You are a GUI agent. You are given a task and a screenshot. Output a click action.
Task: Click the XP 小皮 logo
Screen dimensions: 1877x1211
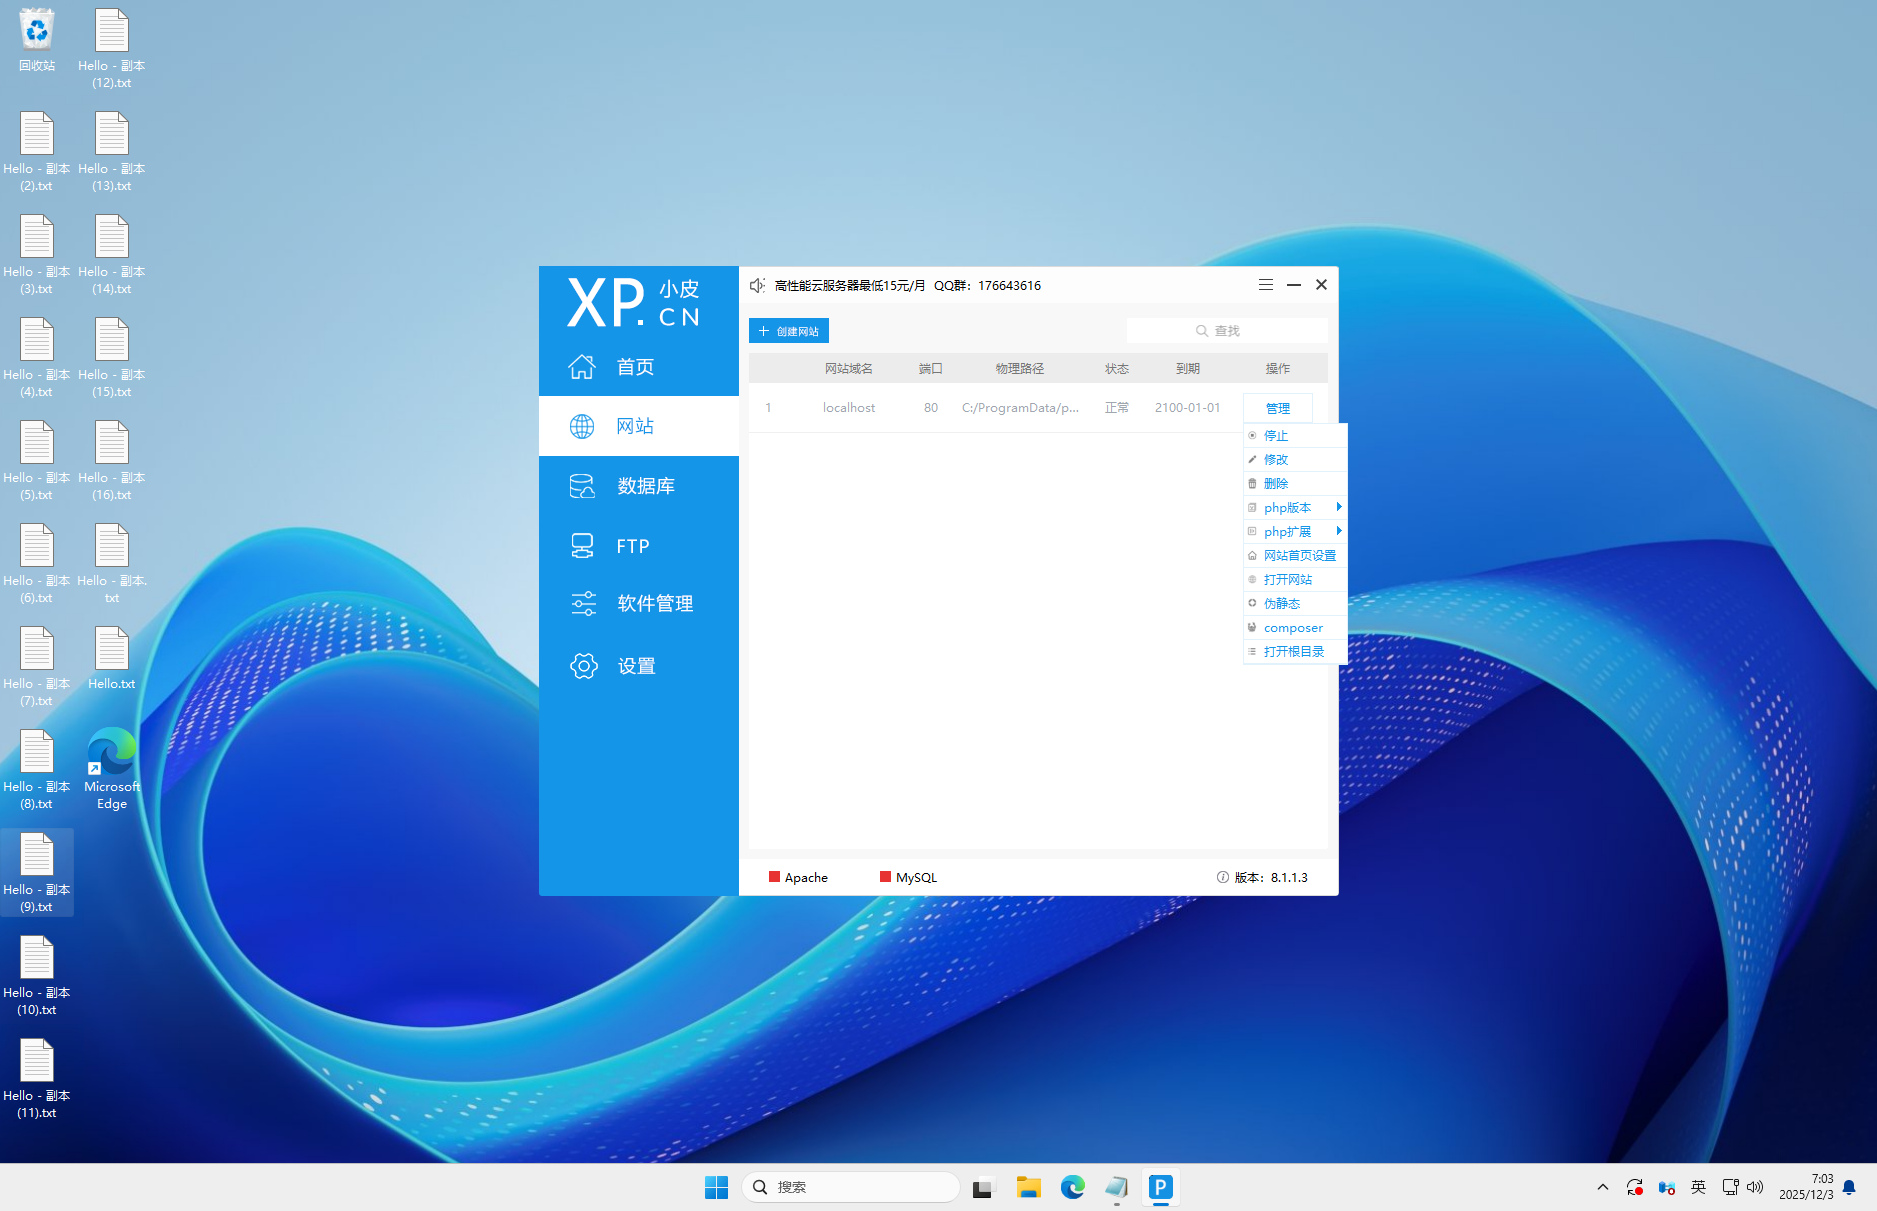(634, 302)
